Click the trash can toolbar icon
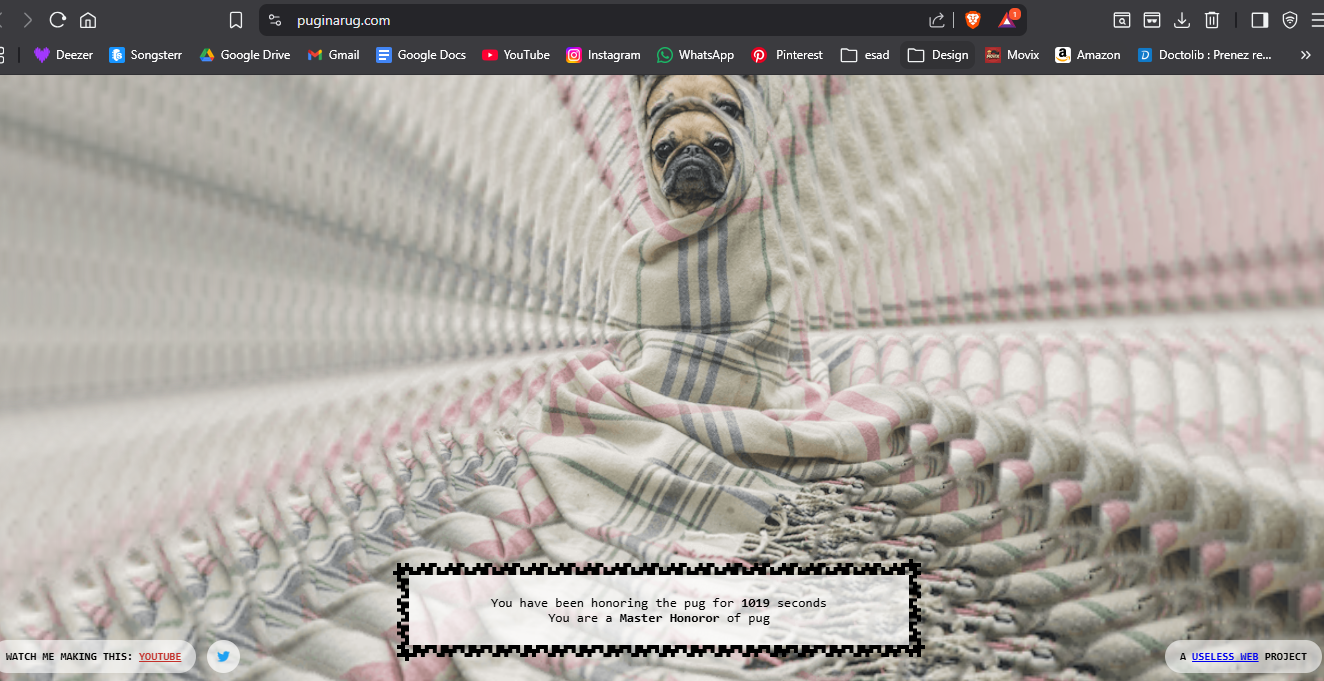1324x681 pixels. click(x=1211, y=20)
